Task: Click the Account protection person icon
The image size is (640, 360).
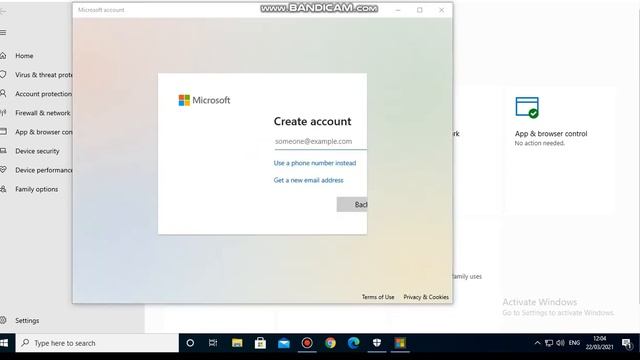Action: (x=3, y=93)
